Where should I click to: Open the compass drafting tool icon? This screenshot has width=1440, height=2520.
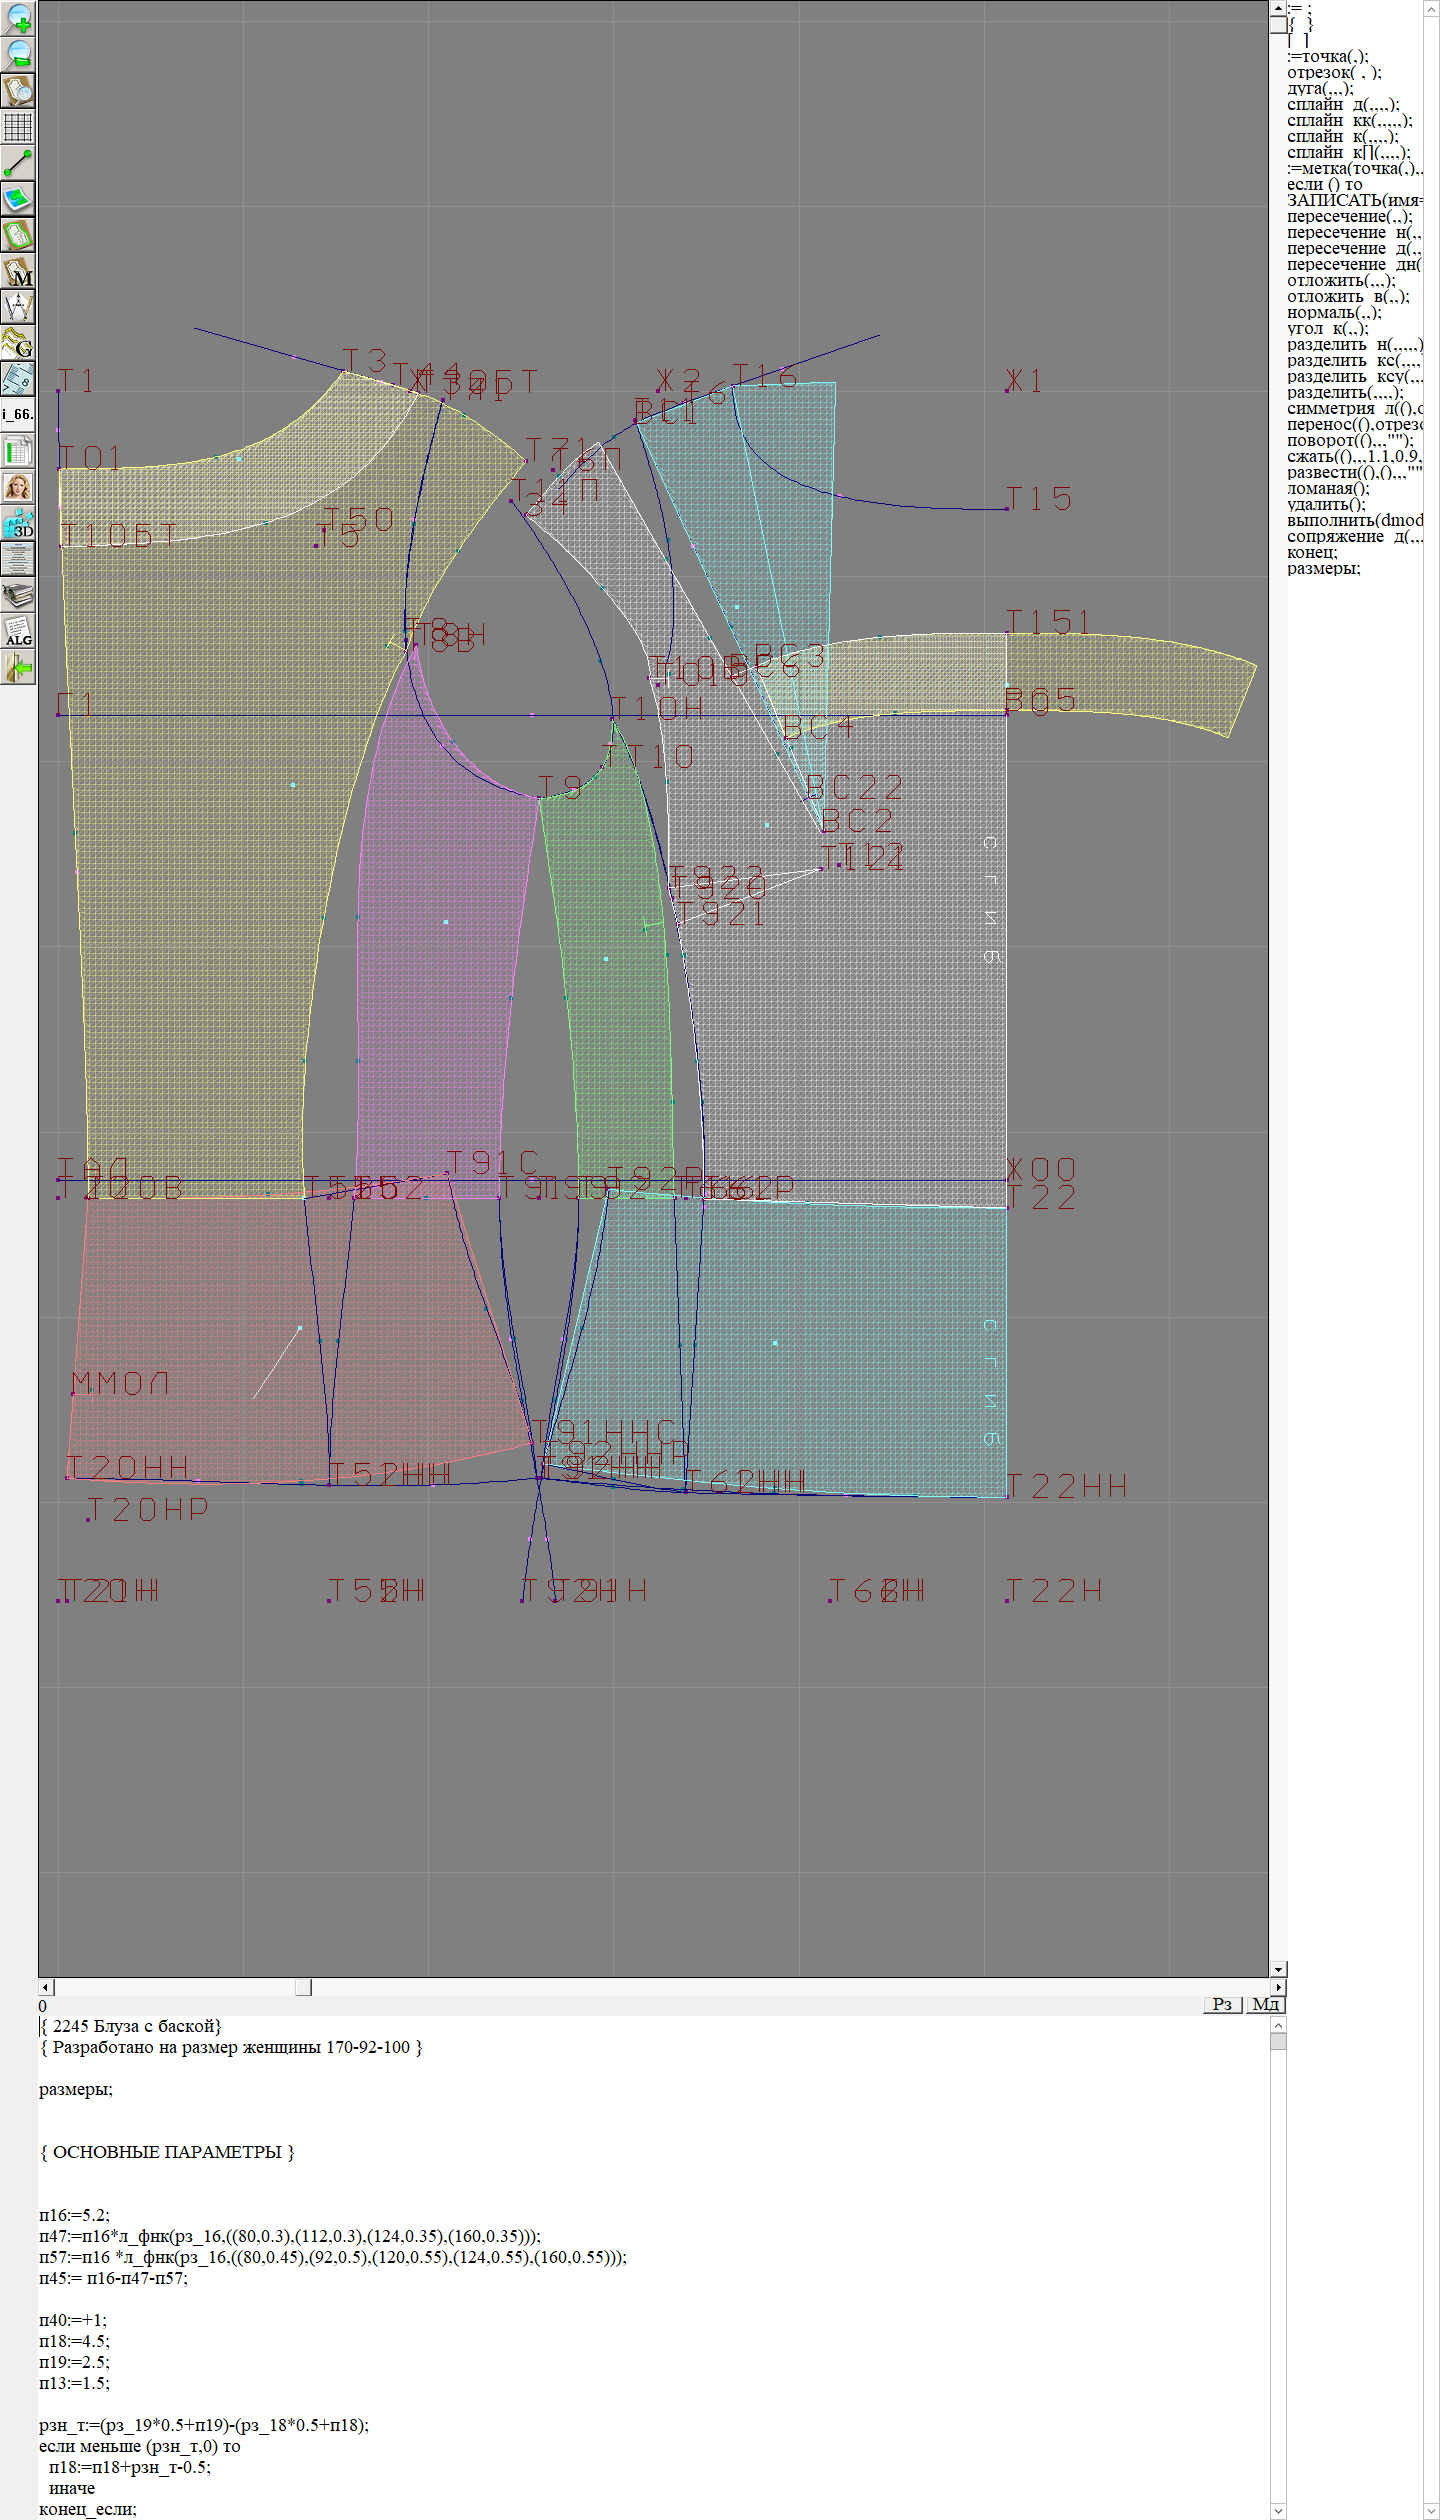point(18,307)
